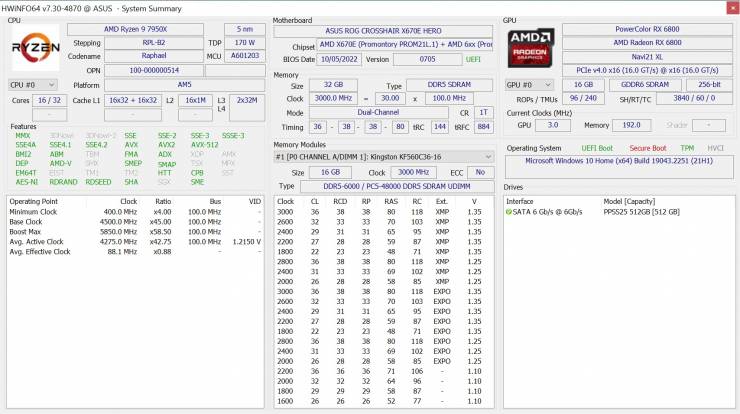The image size is (740, 414).
Task: Click the HVCI status label
Action: click(x=715, y=148)
